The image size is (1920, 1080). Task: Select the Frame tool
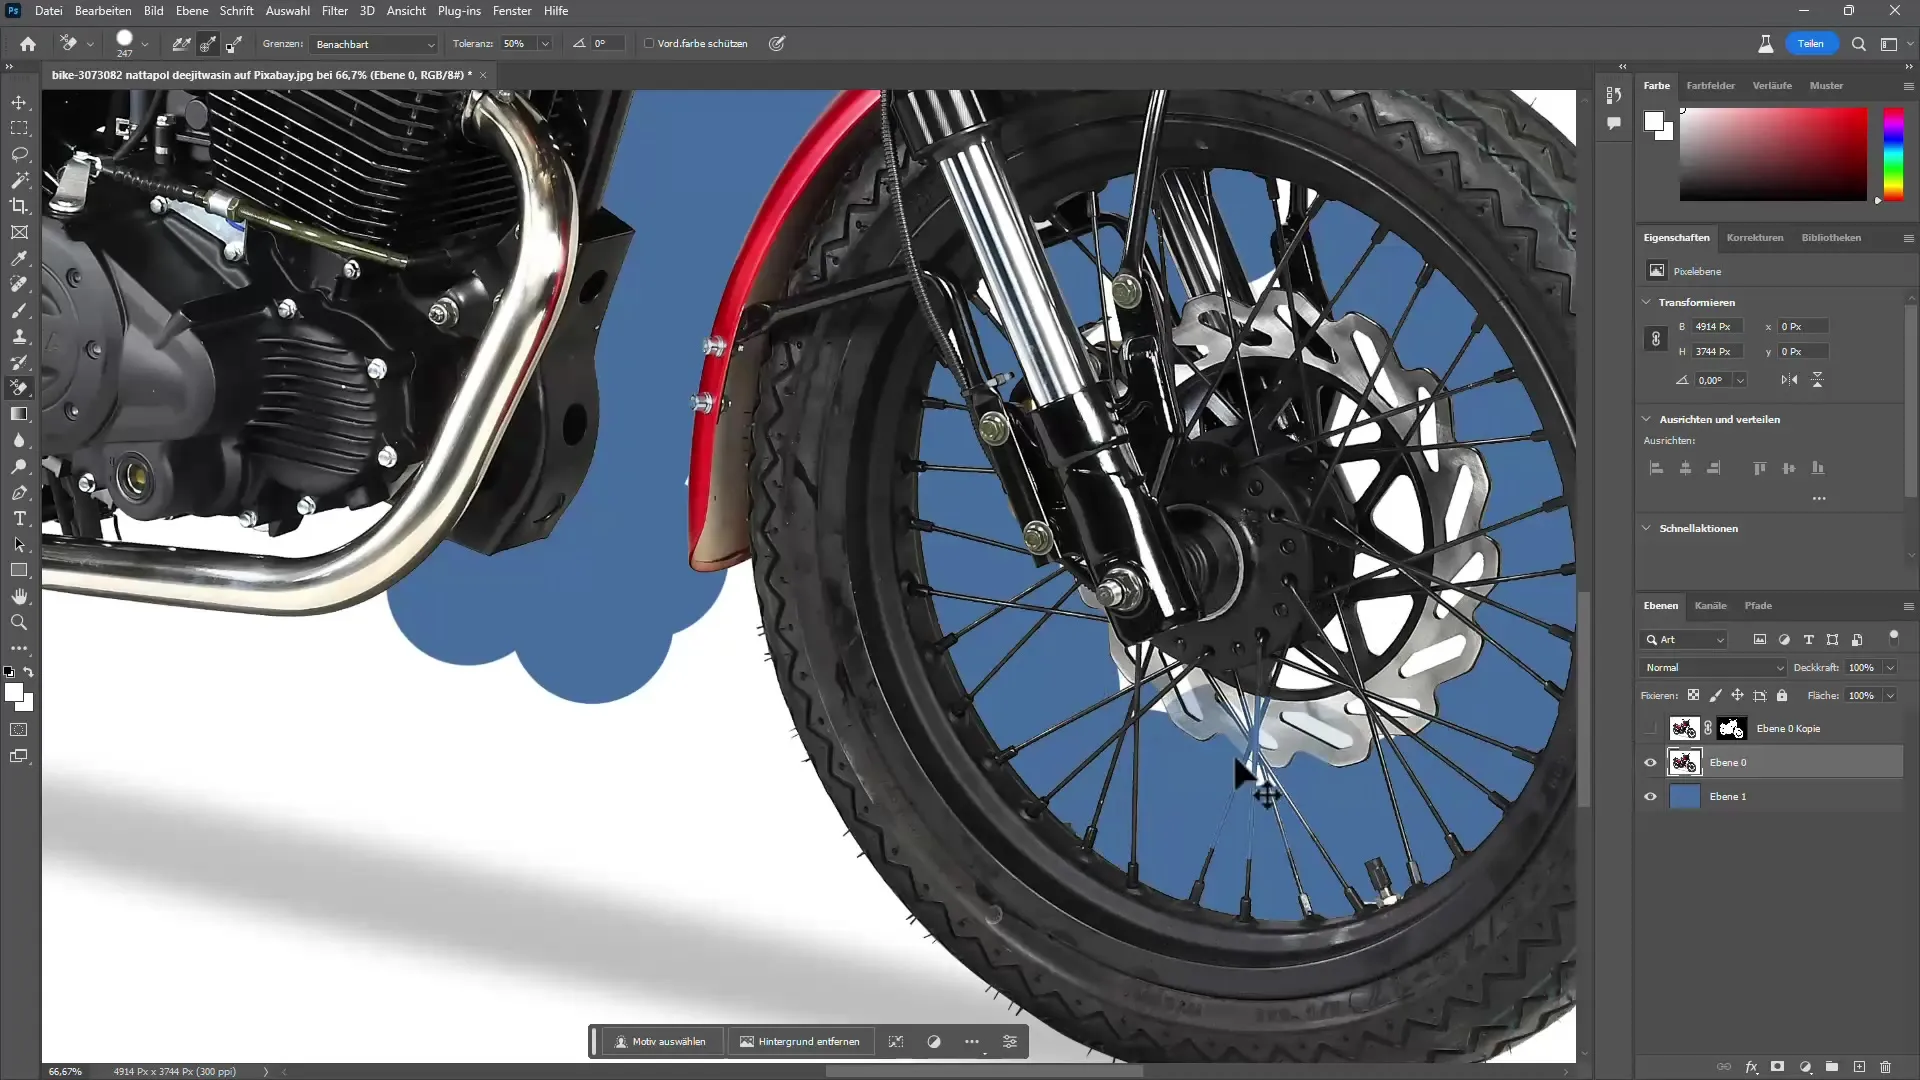(19, 232)
